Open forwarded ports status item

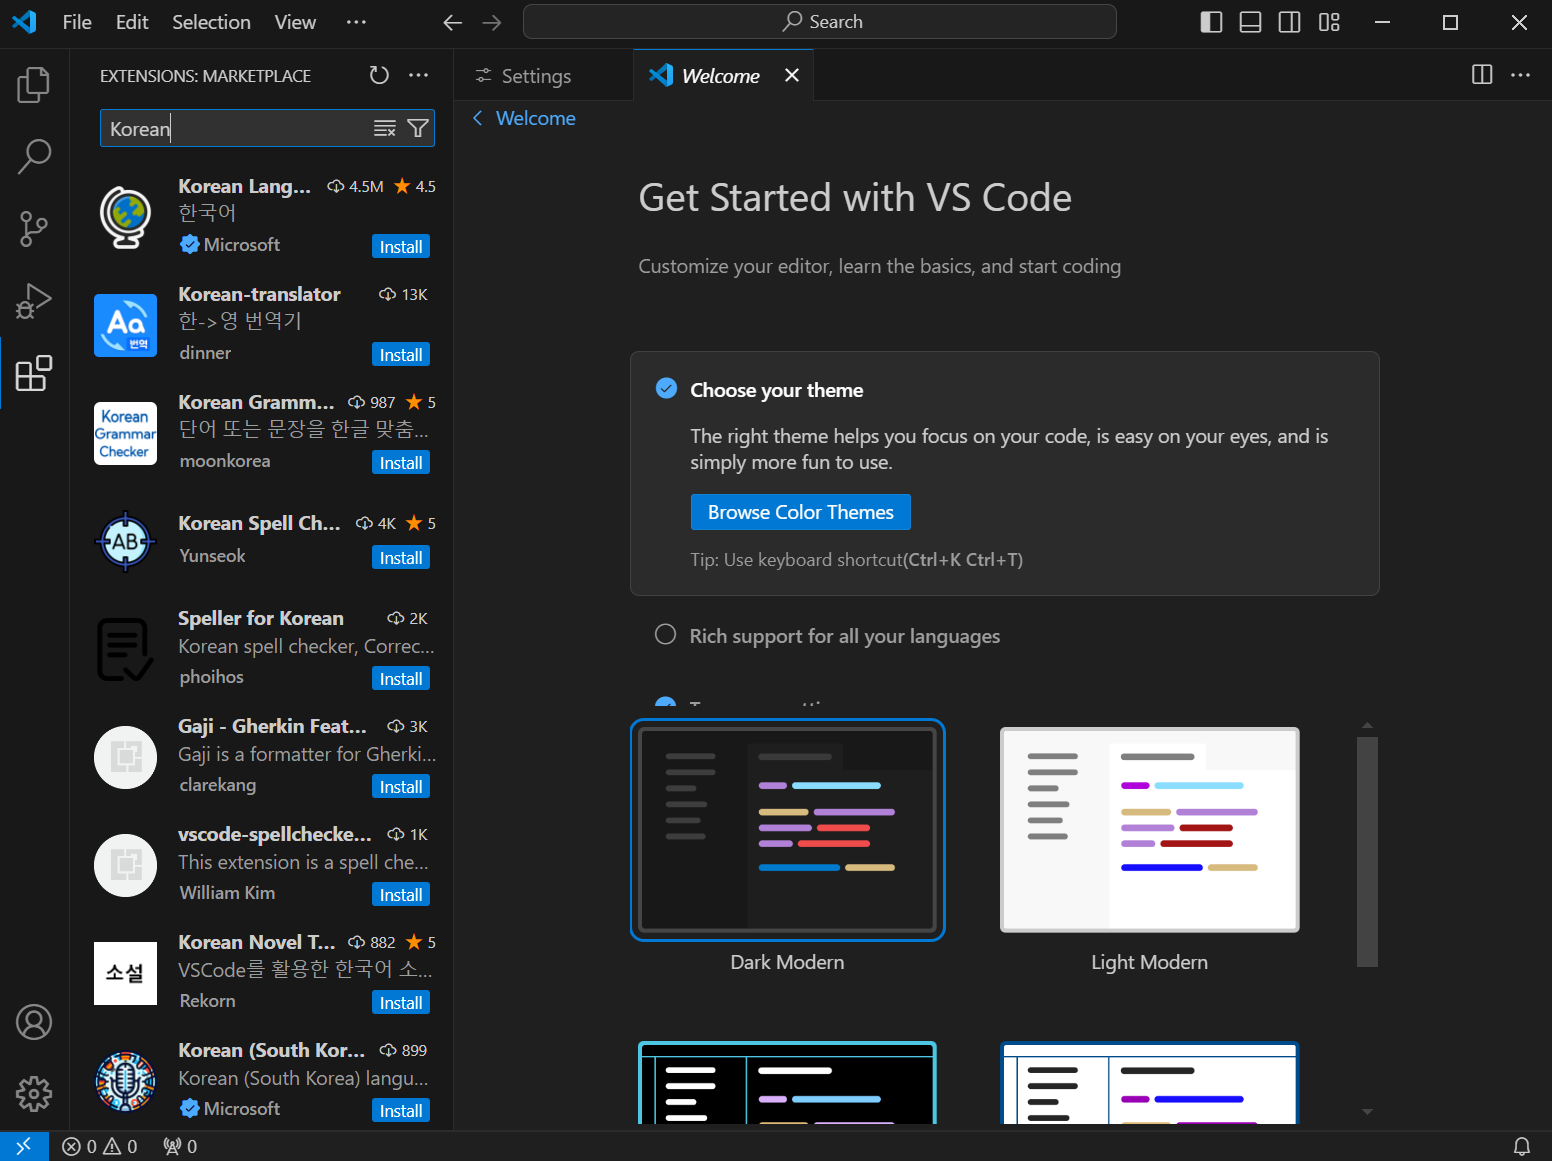[180, 1146]
